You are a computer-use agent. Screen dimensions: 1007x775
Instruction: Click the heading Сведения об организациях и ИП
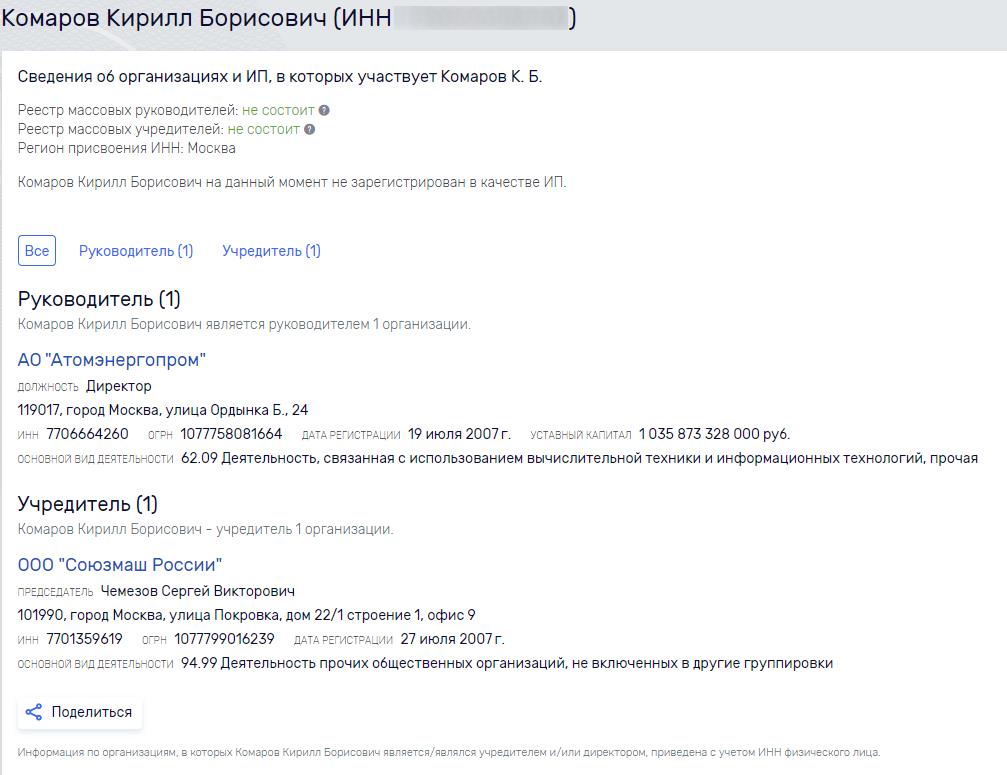coord(280,77)
